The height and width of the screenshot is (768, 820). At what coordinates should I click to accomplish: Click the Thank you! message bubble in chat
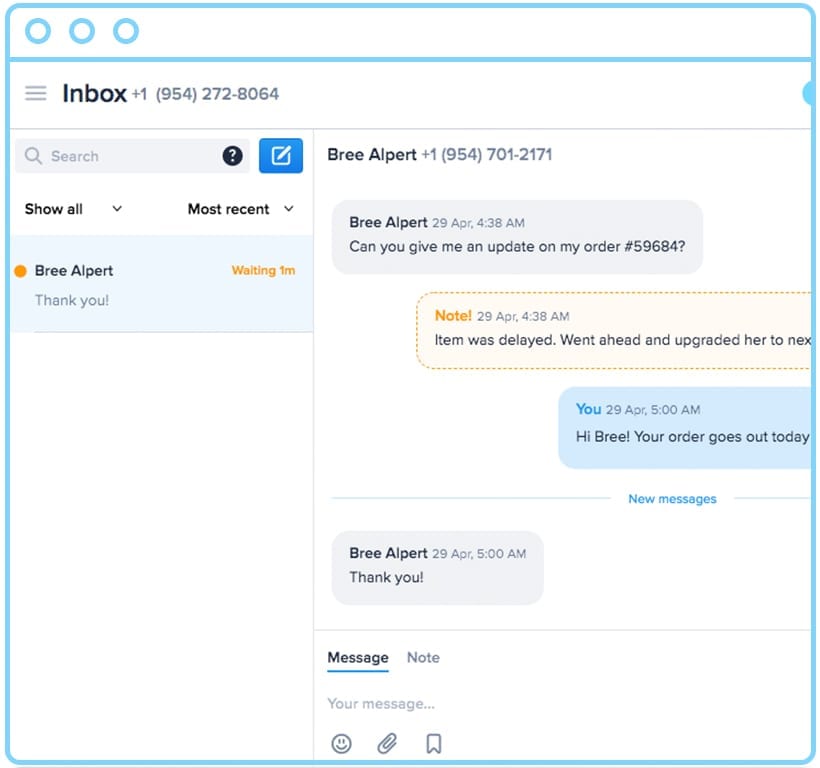[x=438, y=568]
